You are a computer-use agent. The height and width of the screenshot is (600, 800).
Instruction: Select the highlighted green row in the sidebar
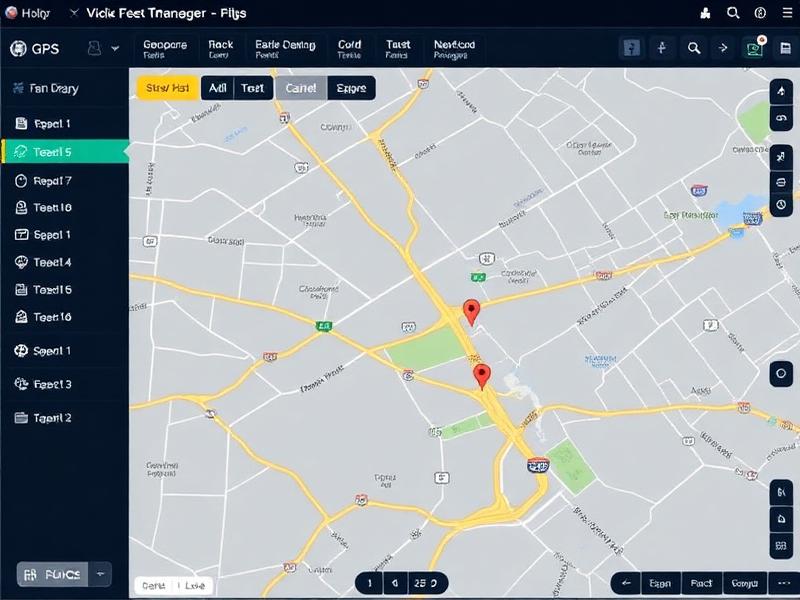coord(65,152)
